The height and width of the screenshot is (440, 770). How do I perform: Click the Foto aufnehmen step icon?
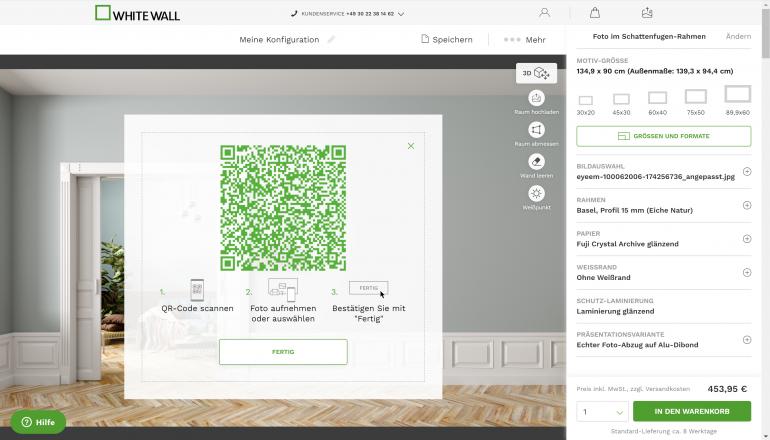[283, 290]
